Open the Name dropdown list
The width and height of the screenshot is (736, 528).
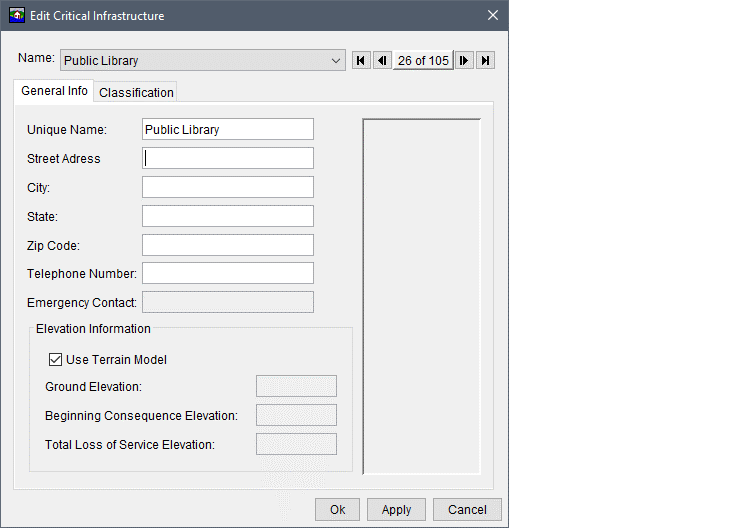pos(336,61)
